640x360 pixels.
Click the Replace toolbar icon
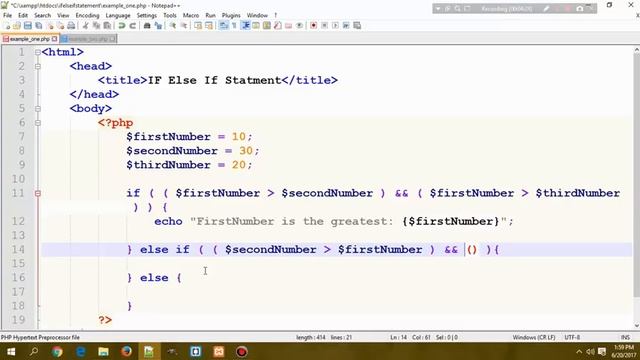(x=159, y=26)
